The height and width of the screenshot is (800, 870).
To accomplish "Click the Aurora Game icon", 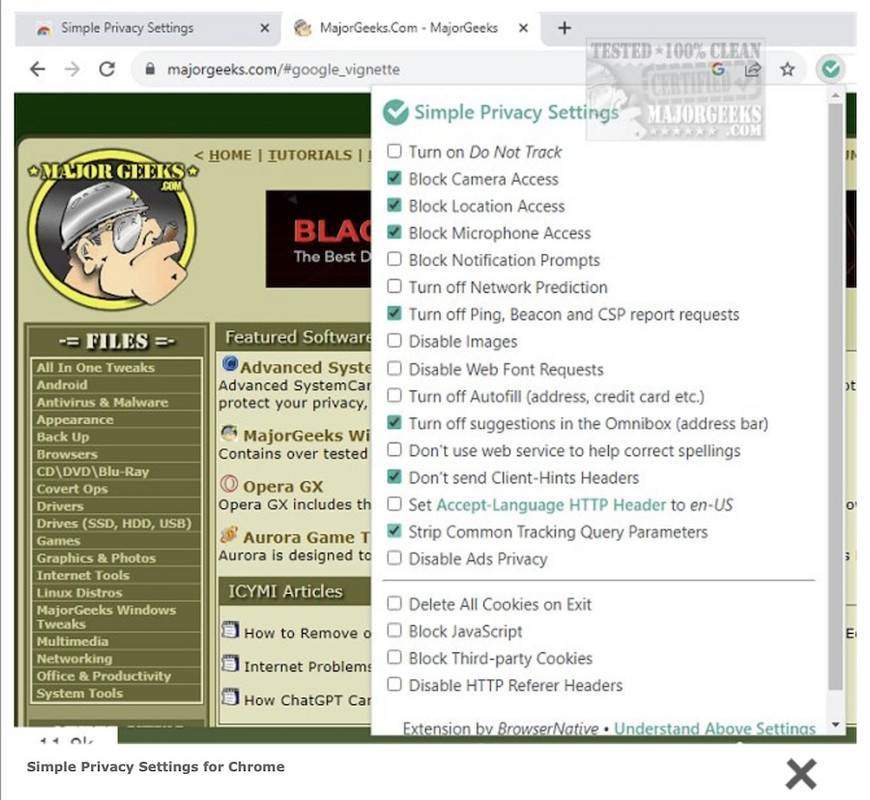I will [229, 534].
